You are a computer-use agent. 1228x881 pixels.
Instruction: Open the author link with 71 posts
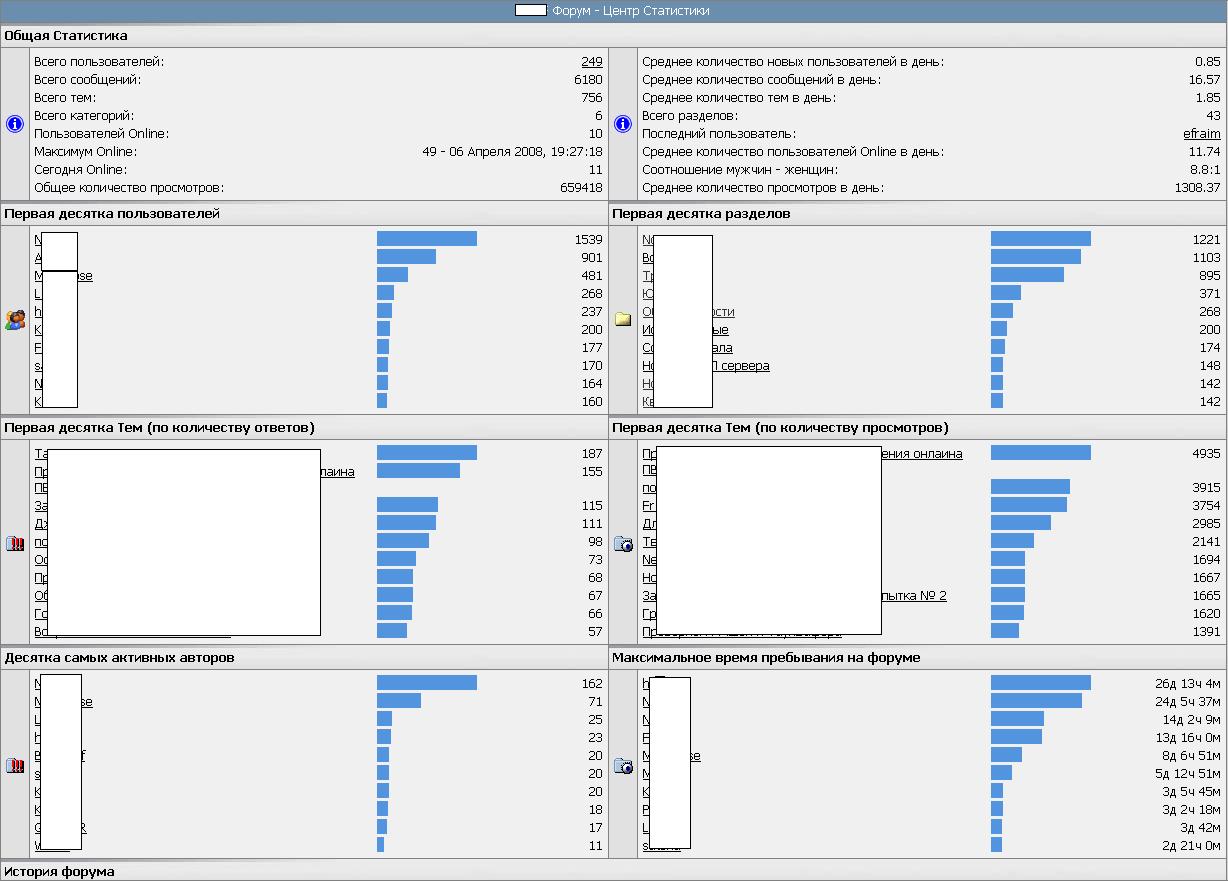(x=87, y=702)
